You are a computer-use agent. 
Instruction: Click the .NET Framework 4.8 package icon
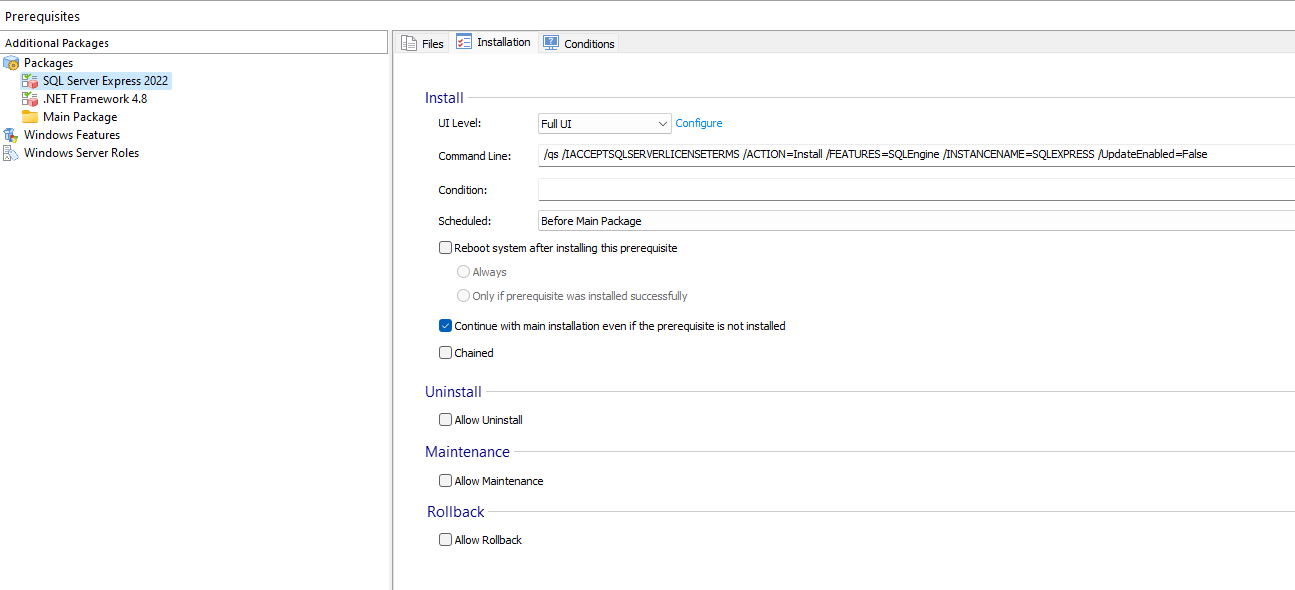click(x=30, y=99)
